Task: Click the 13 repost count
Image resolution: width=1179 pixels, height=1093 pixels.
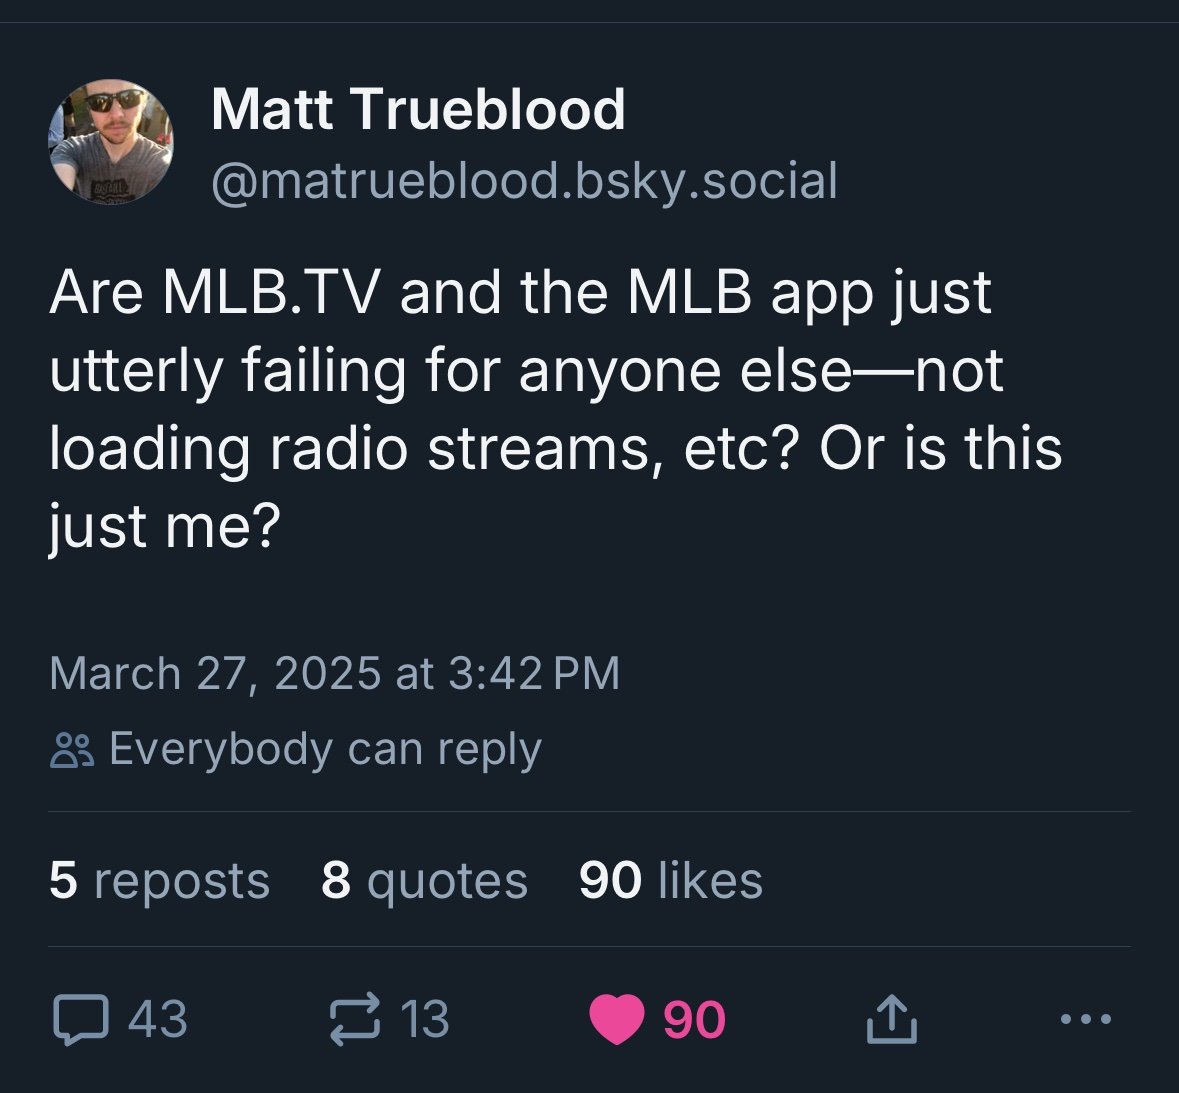Action: 425,1020
